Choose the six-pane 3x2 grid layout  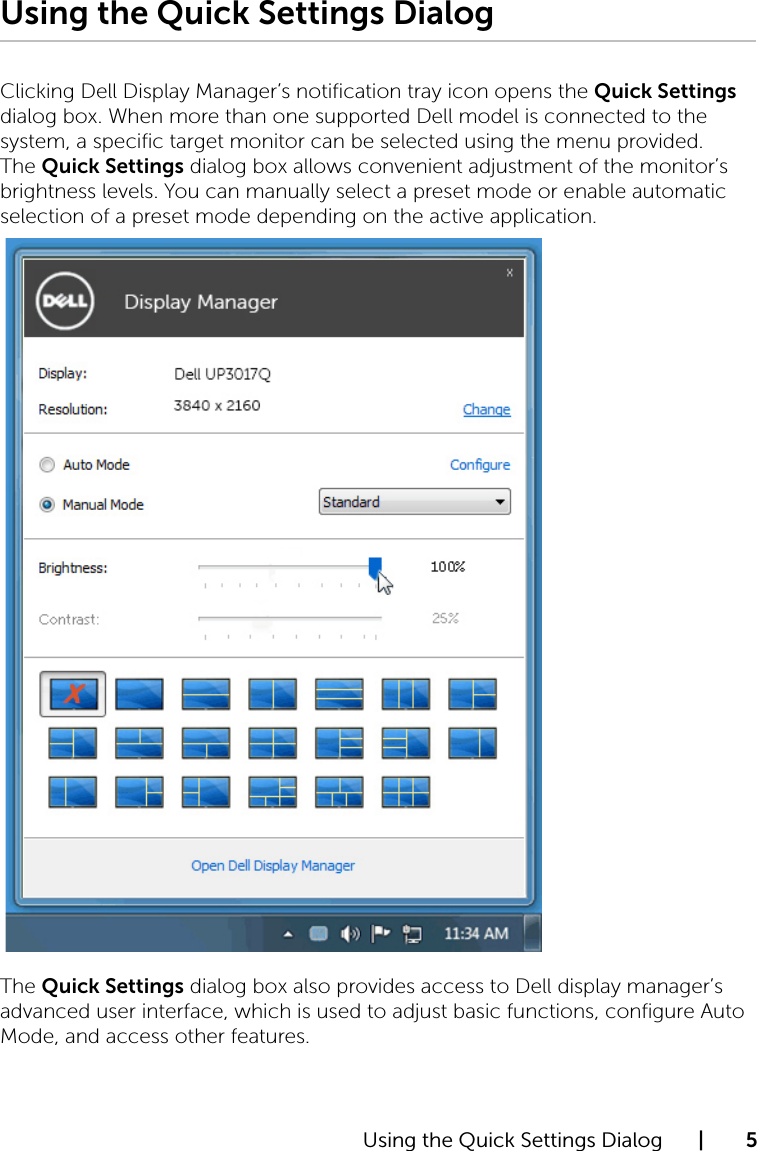(406, 792)
